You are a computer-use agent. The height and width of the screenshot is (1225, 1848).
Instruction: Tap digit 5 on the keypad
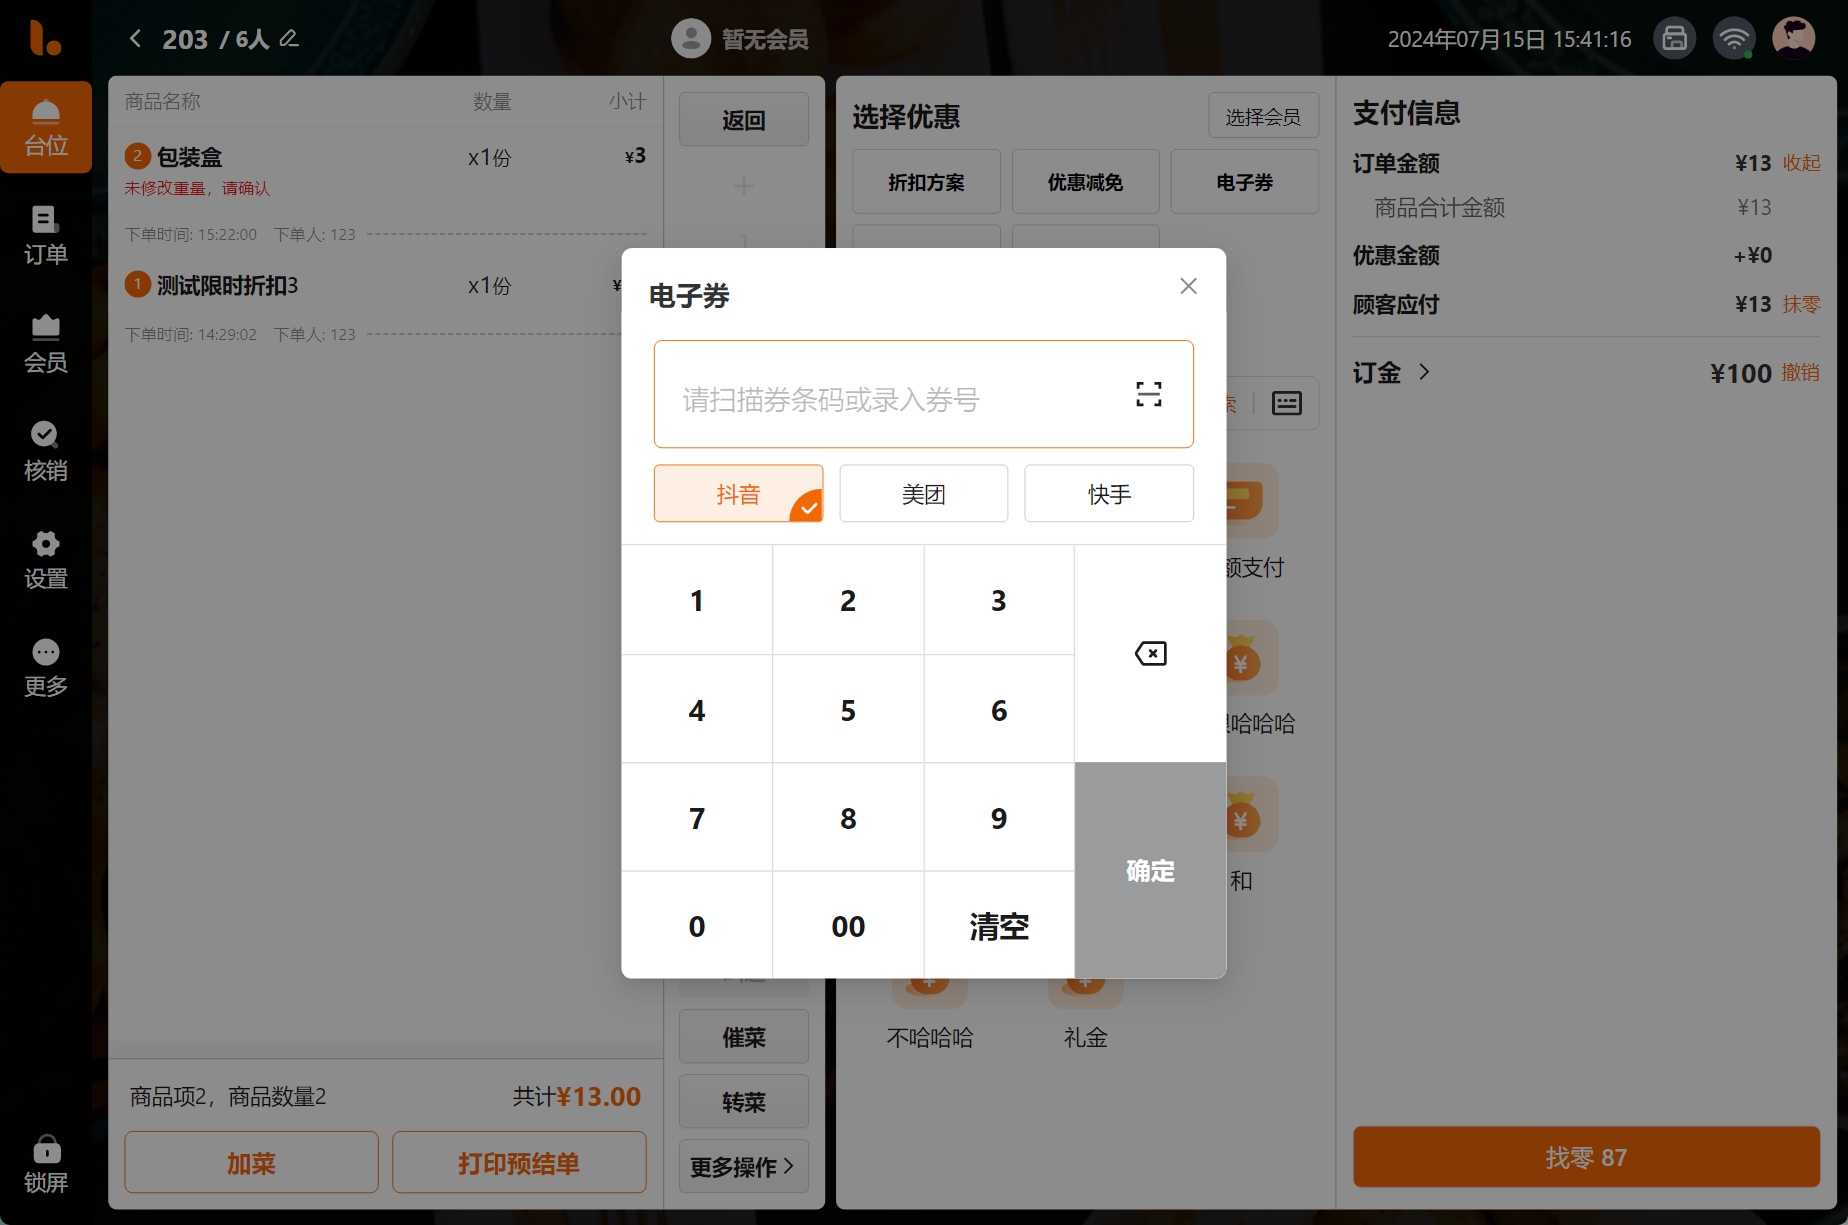tap(848, 710)
